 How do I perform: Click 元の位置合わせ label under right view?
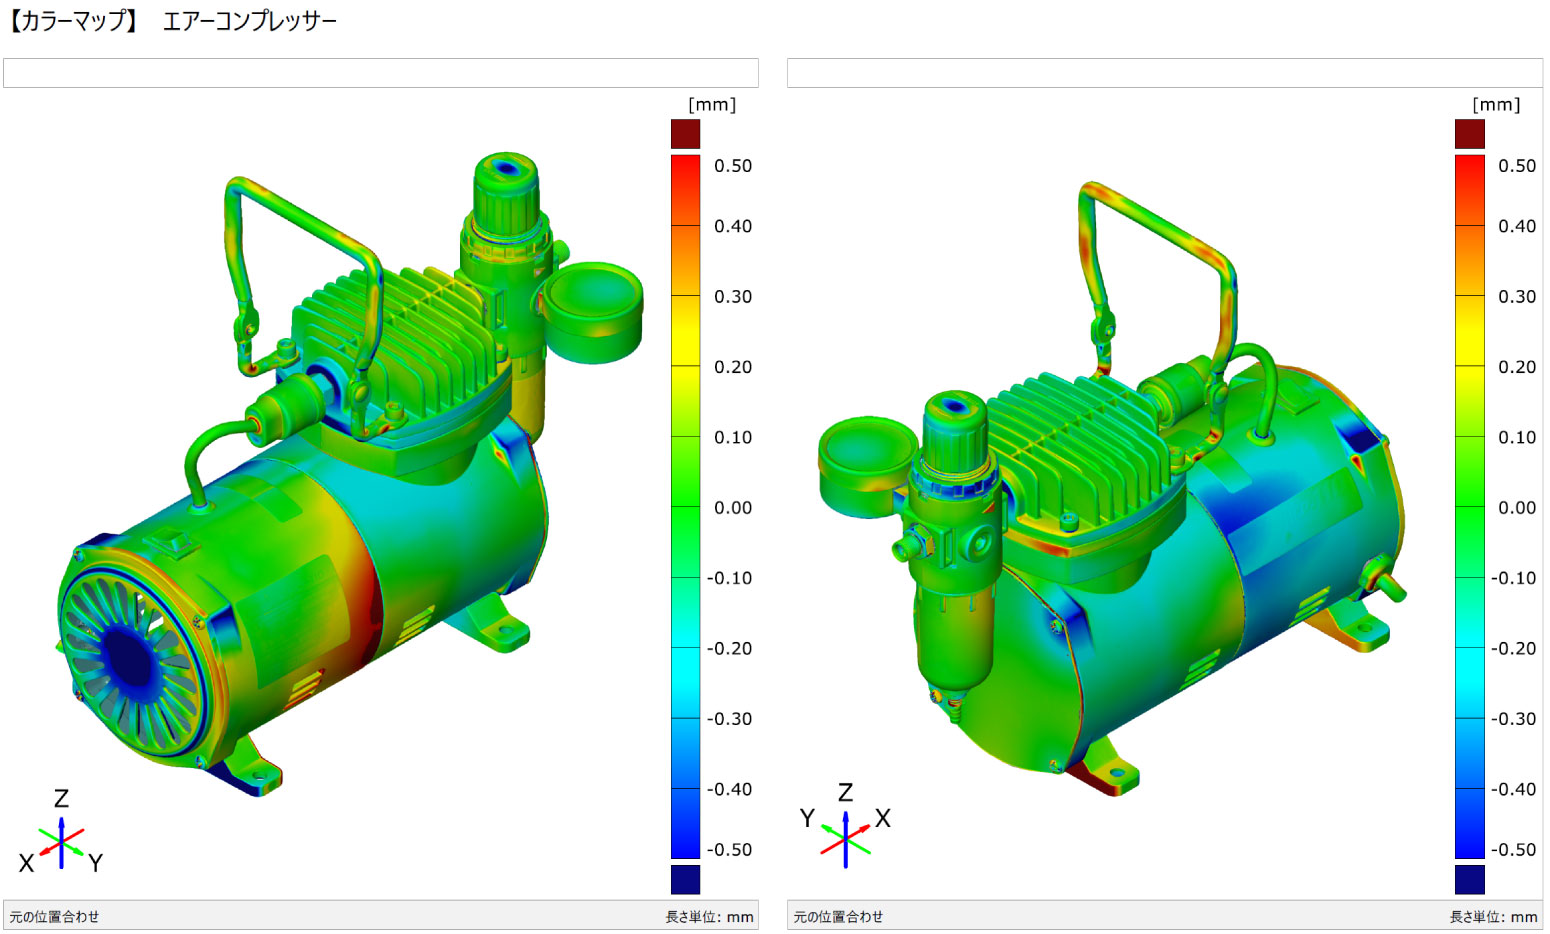[839, 917]
